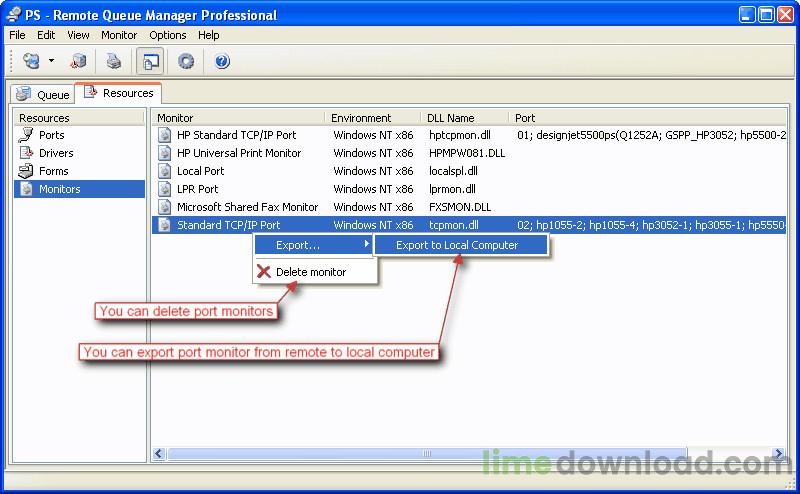
Task: Click the icon beside Standard TCP/IP Port
Action: (x=164, y=225)
